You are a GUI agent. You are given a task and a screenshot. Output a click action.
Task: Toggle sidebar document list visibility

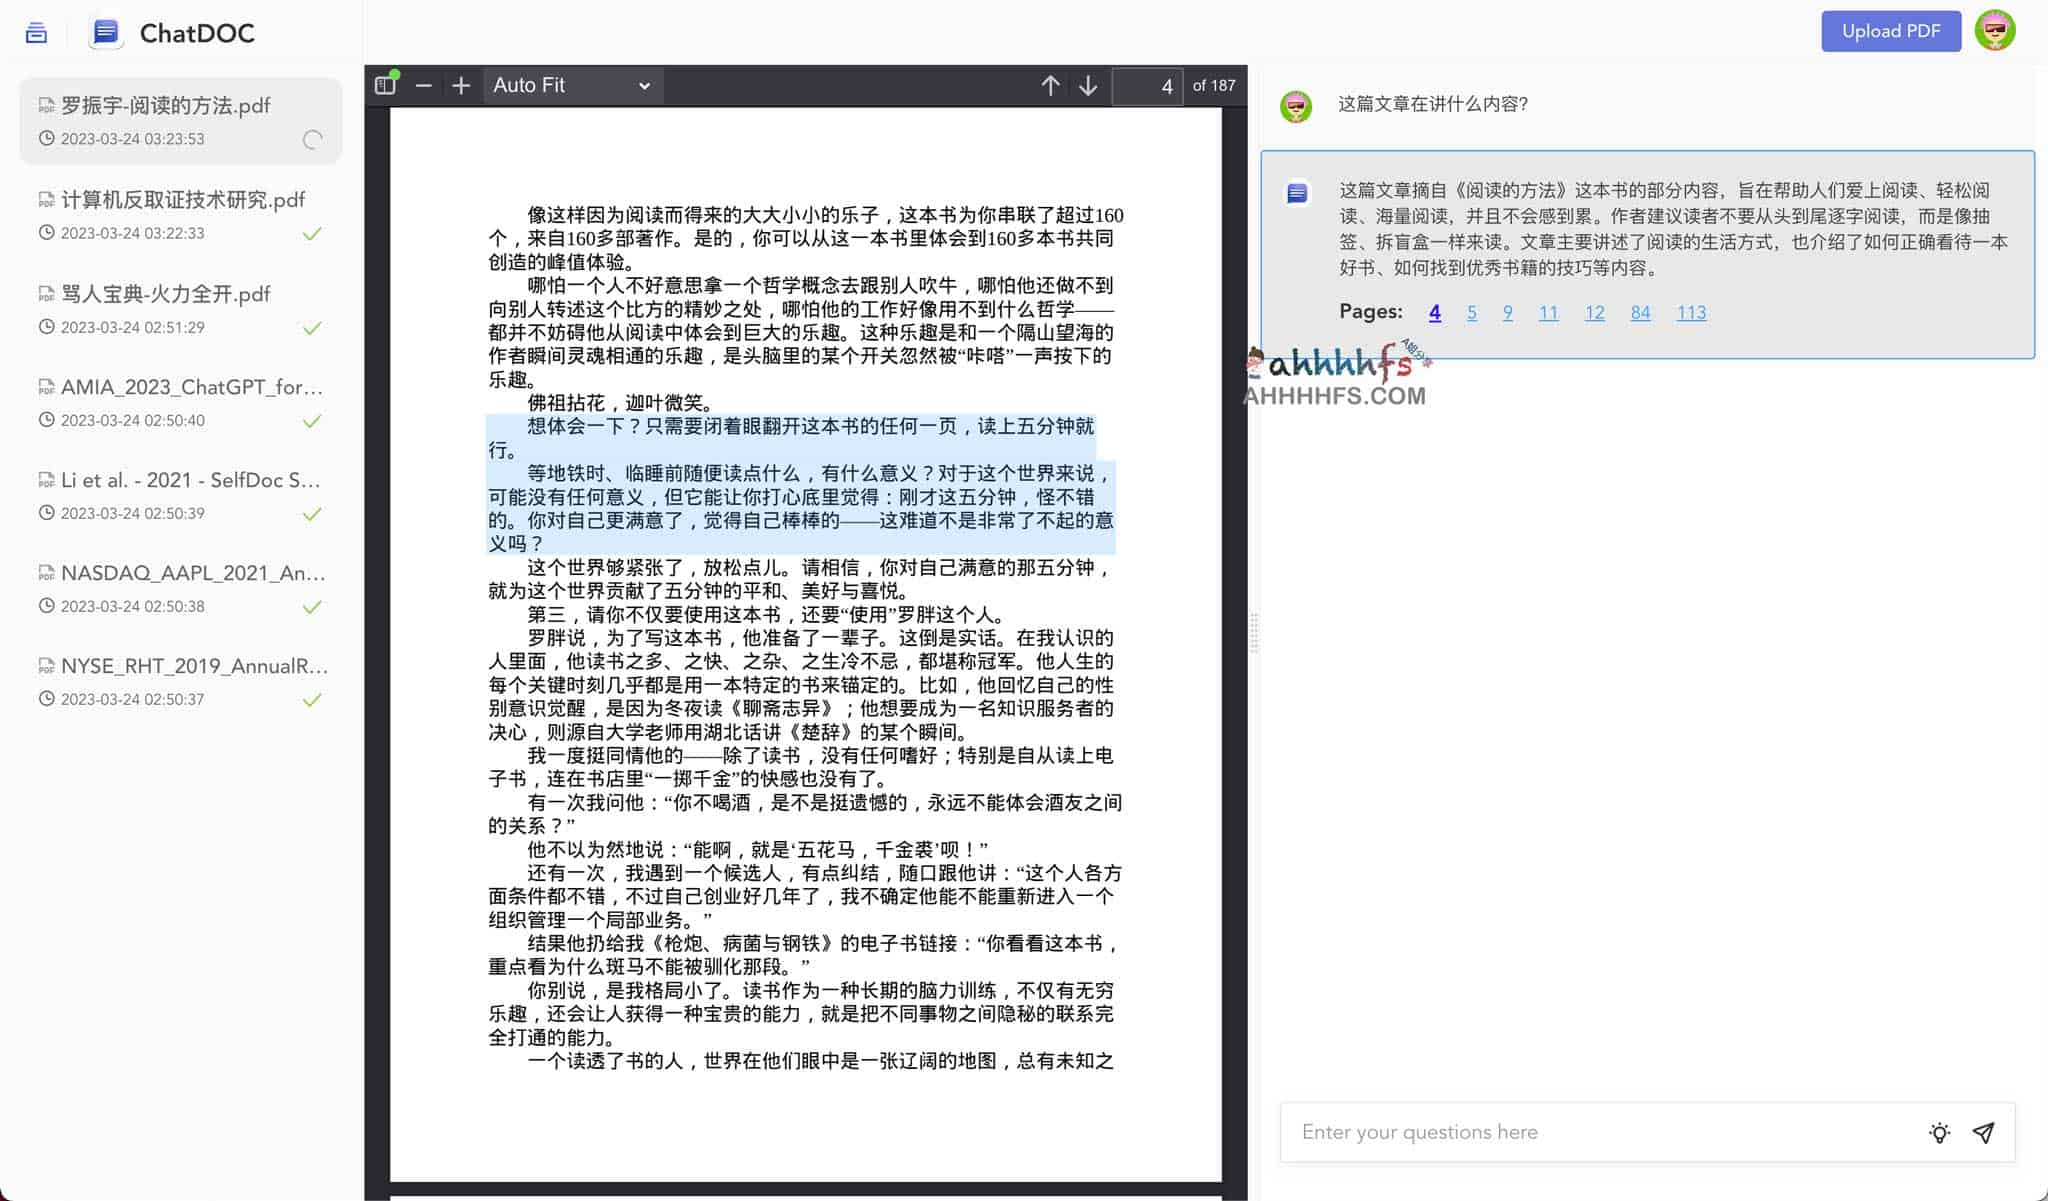(37, 29)
